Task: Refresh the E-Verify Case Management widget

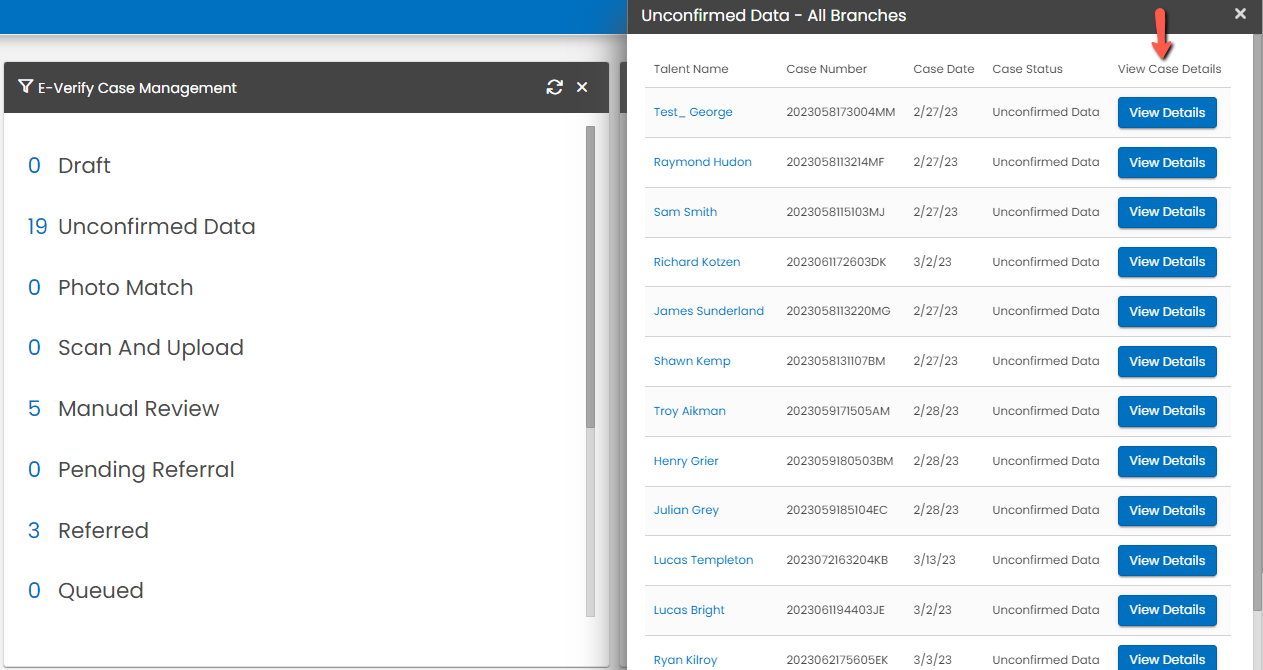Action: coord(554,87)
